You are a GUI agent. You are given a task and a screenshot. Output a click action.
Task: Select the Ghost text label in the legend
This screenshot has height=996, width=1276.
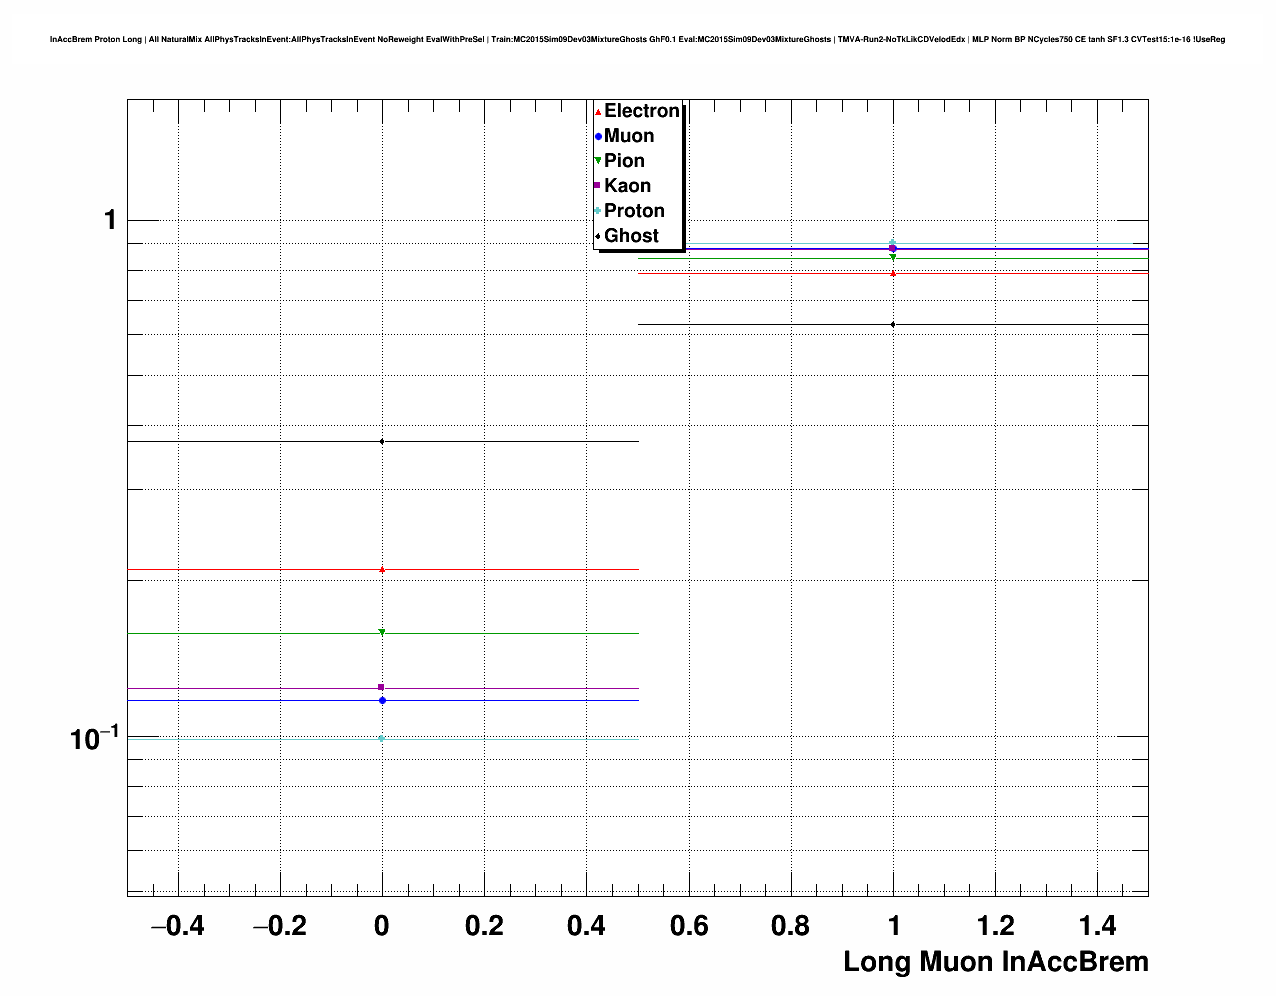click(x=631, y=236)
